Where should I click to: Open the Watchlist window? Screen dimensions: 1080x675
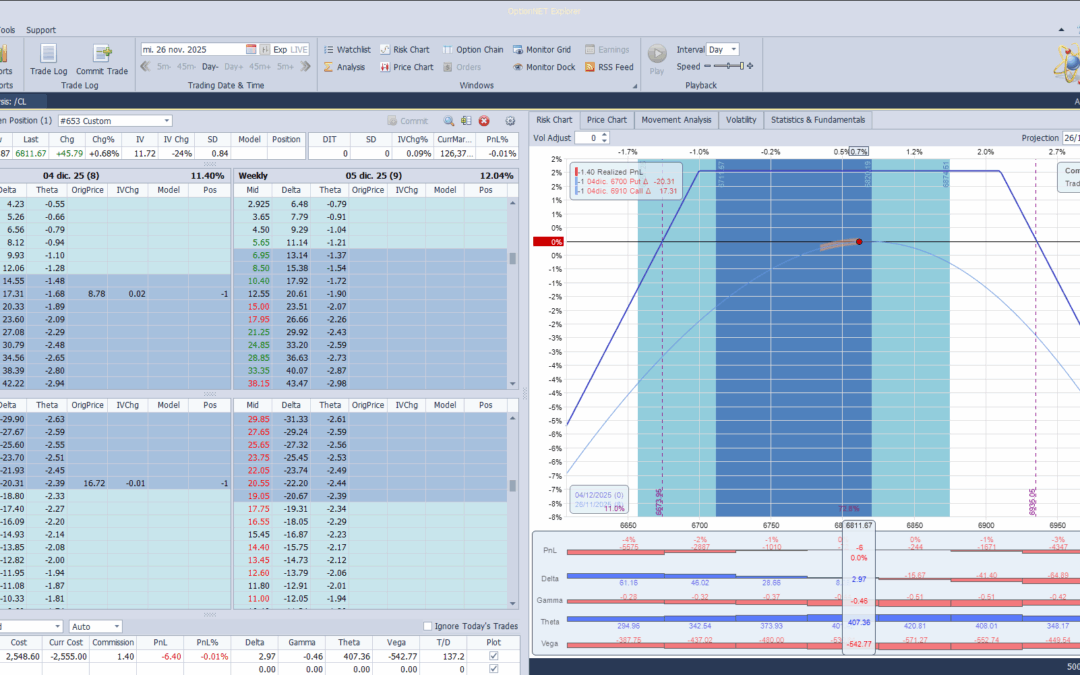click(347, 50)
